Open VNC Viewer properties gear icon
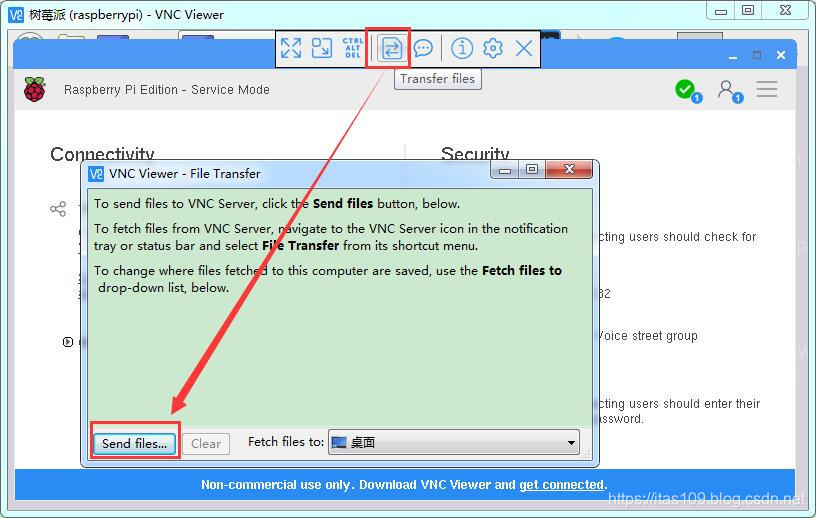This screenshot has height=518, width=816. tap(493, 48)
